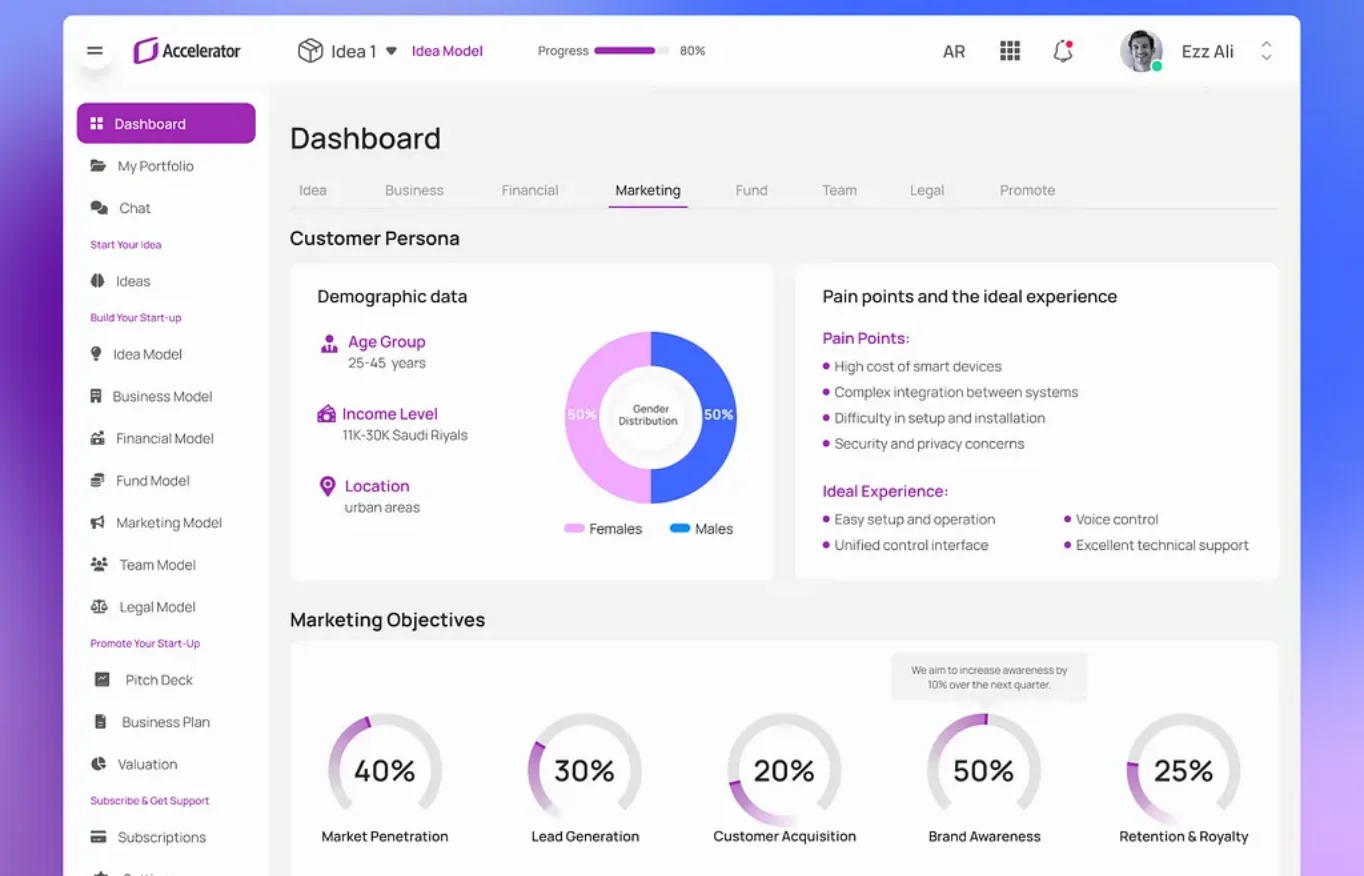The height and width of the screenshot is (876, 1364).
Task: Click the Idea Model lightbulb icon
Action: click(96, 354)
